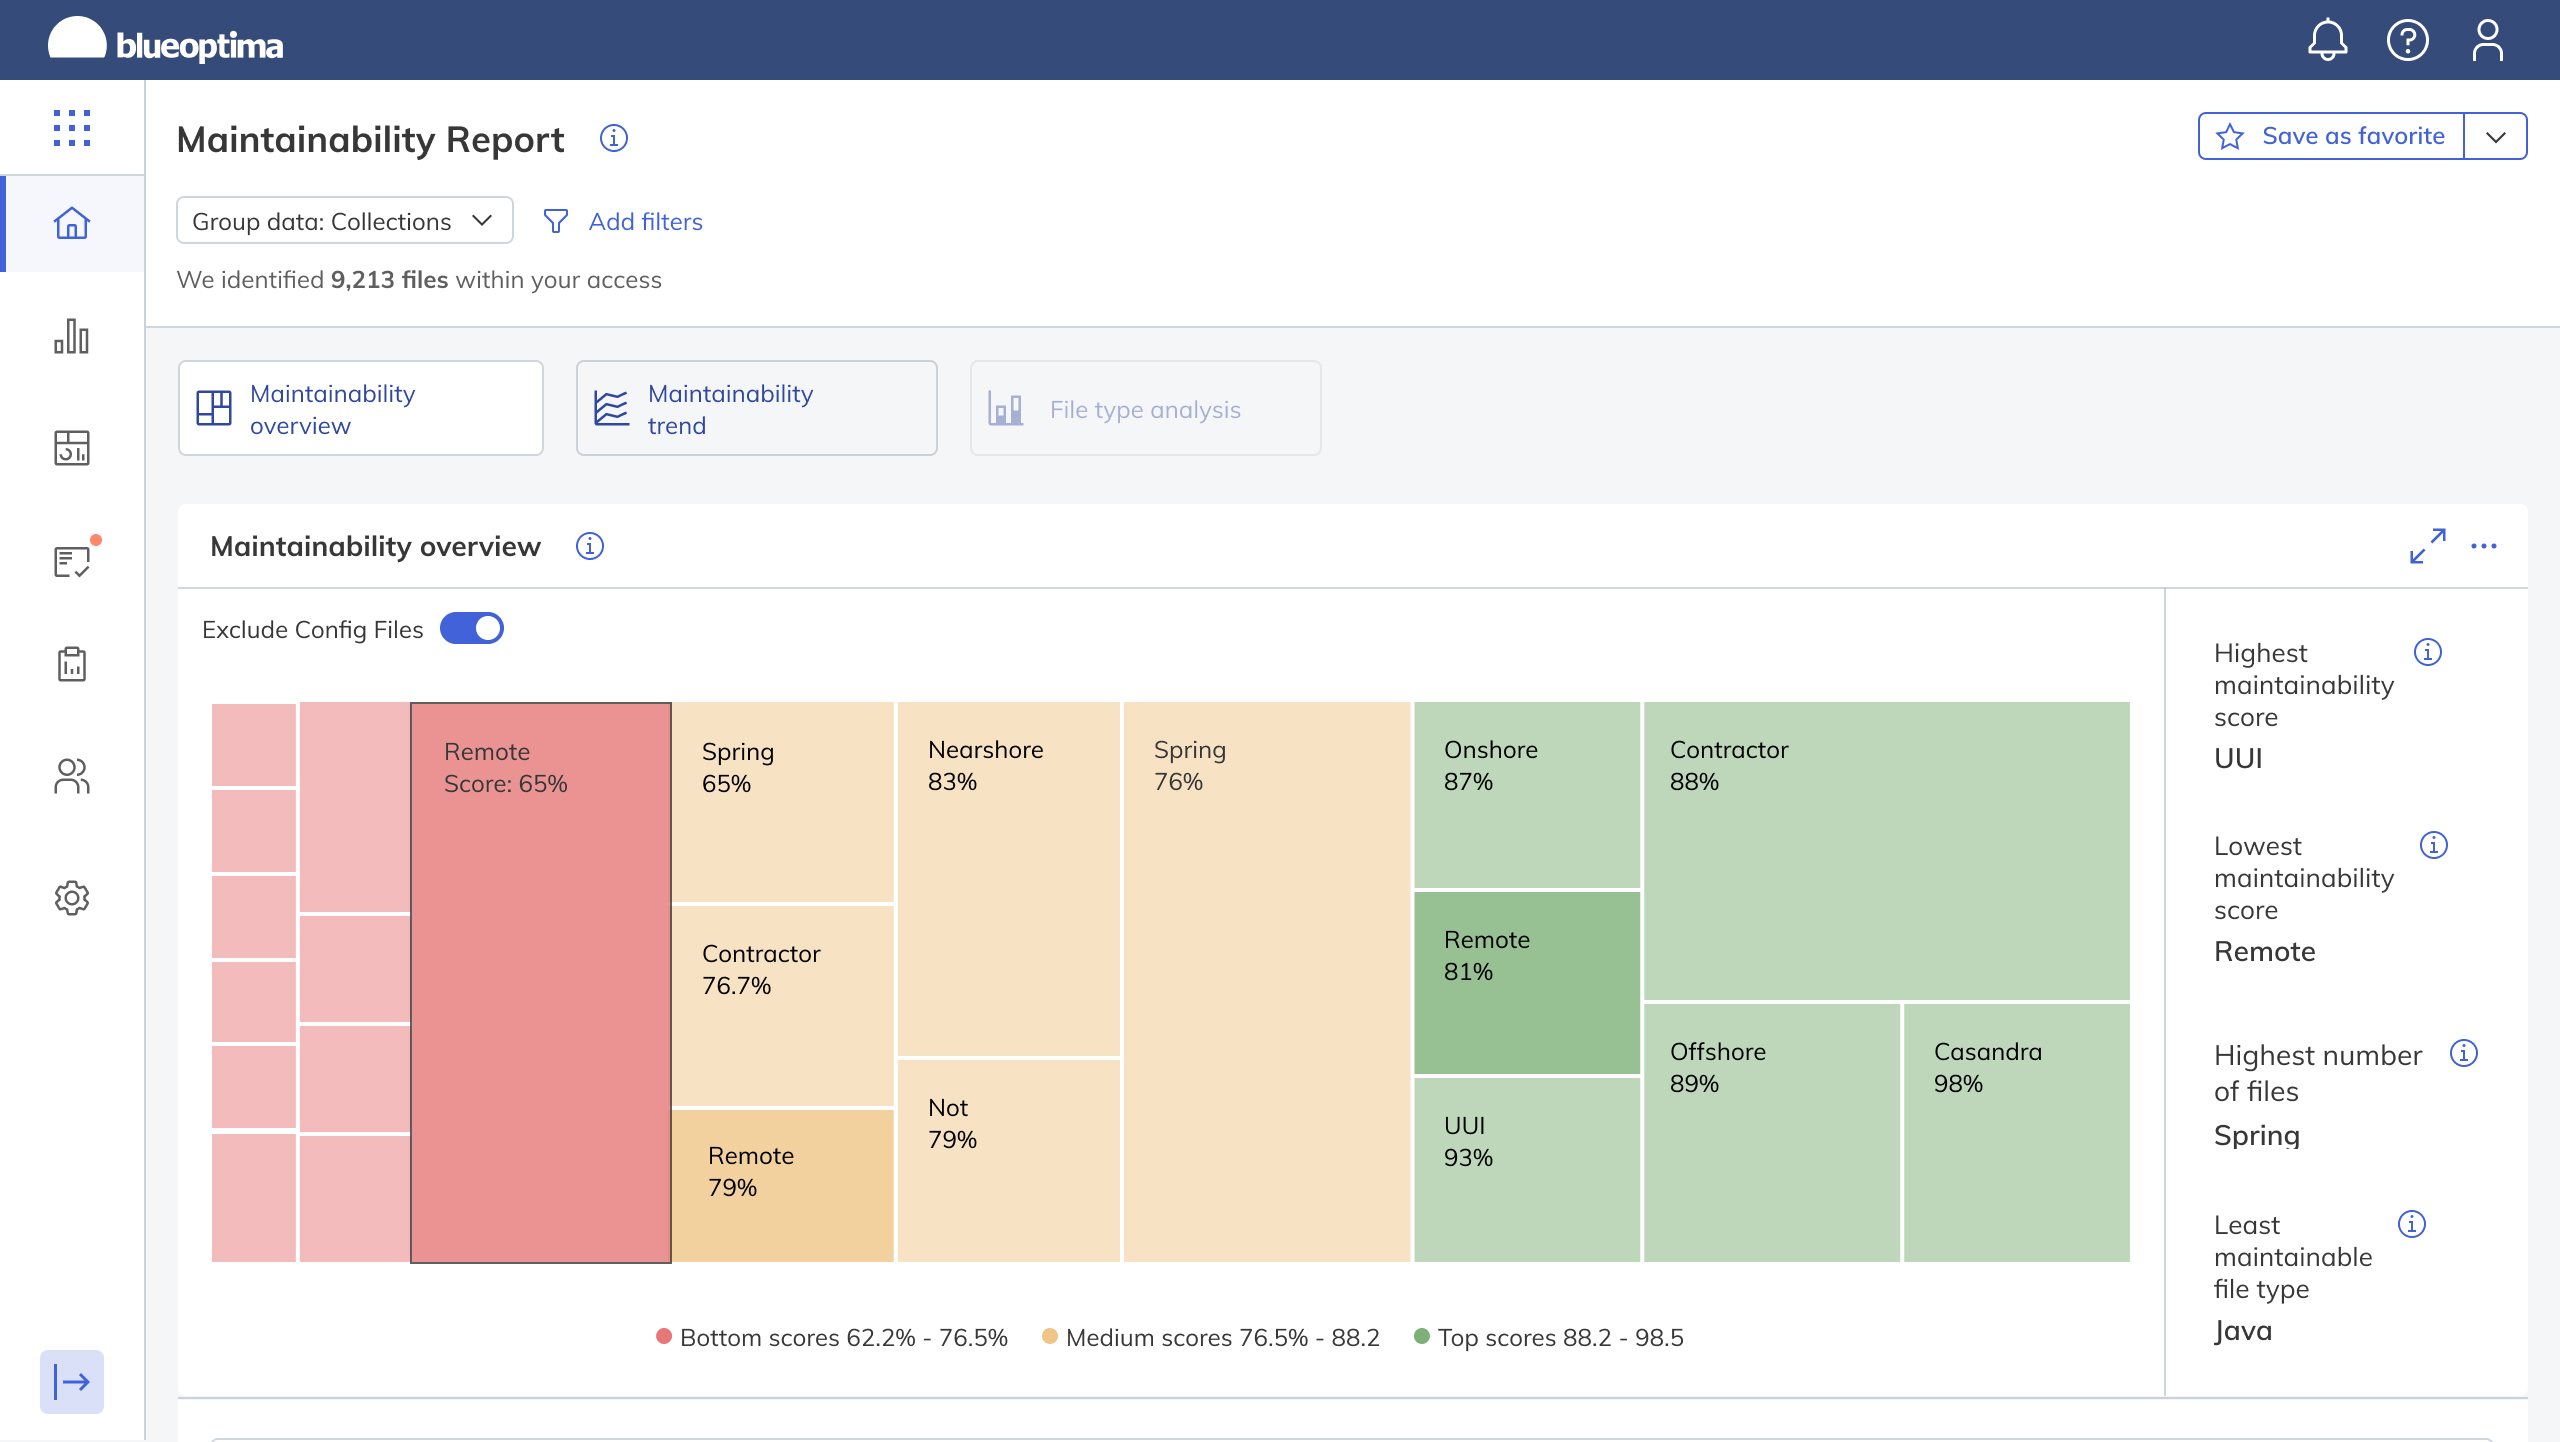Click the filter funnel icon
This screenshot has height=1442, width=2560.
[x=556, y=221]
